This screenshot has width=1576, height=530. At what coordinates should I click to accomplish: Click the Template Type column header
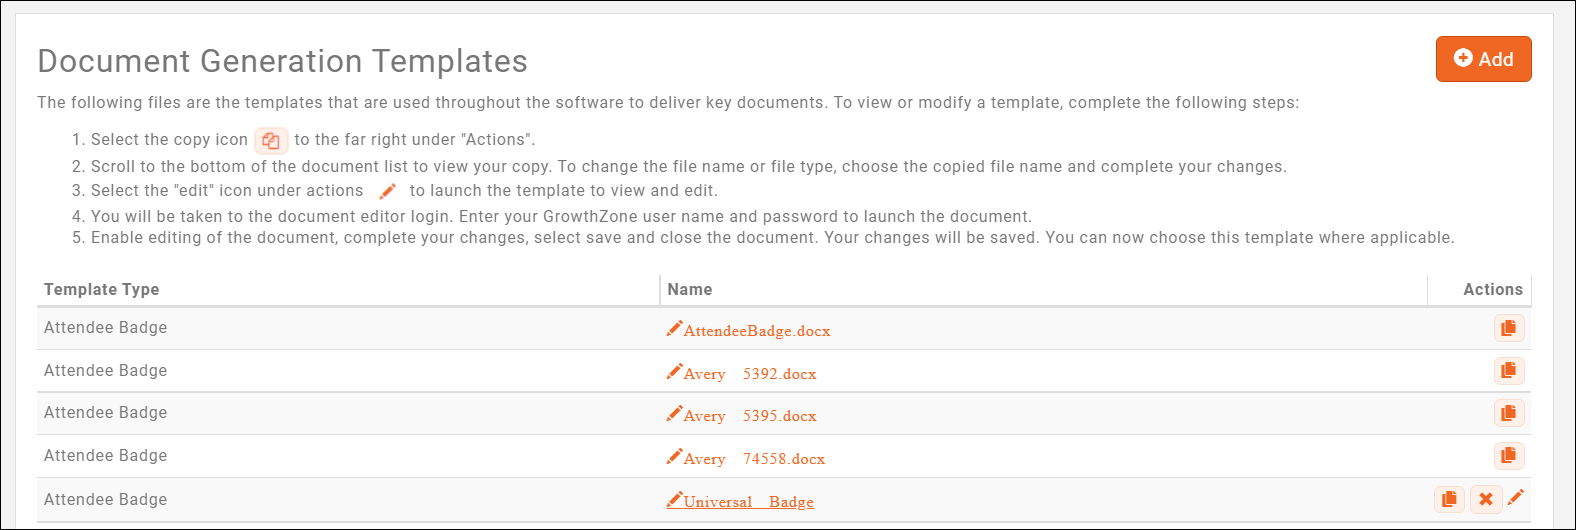101,289
